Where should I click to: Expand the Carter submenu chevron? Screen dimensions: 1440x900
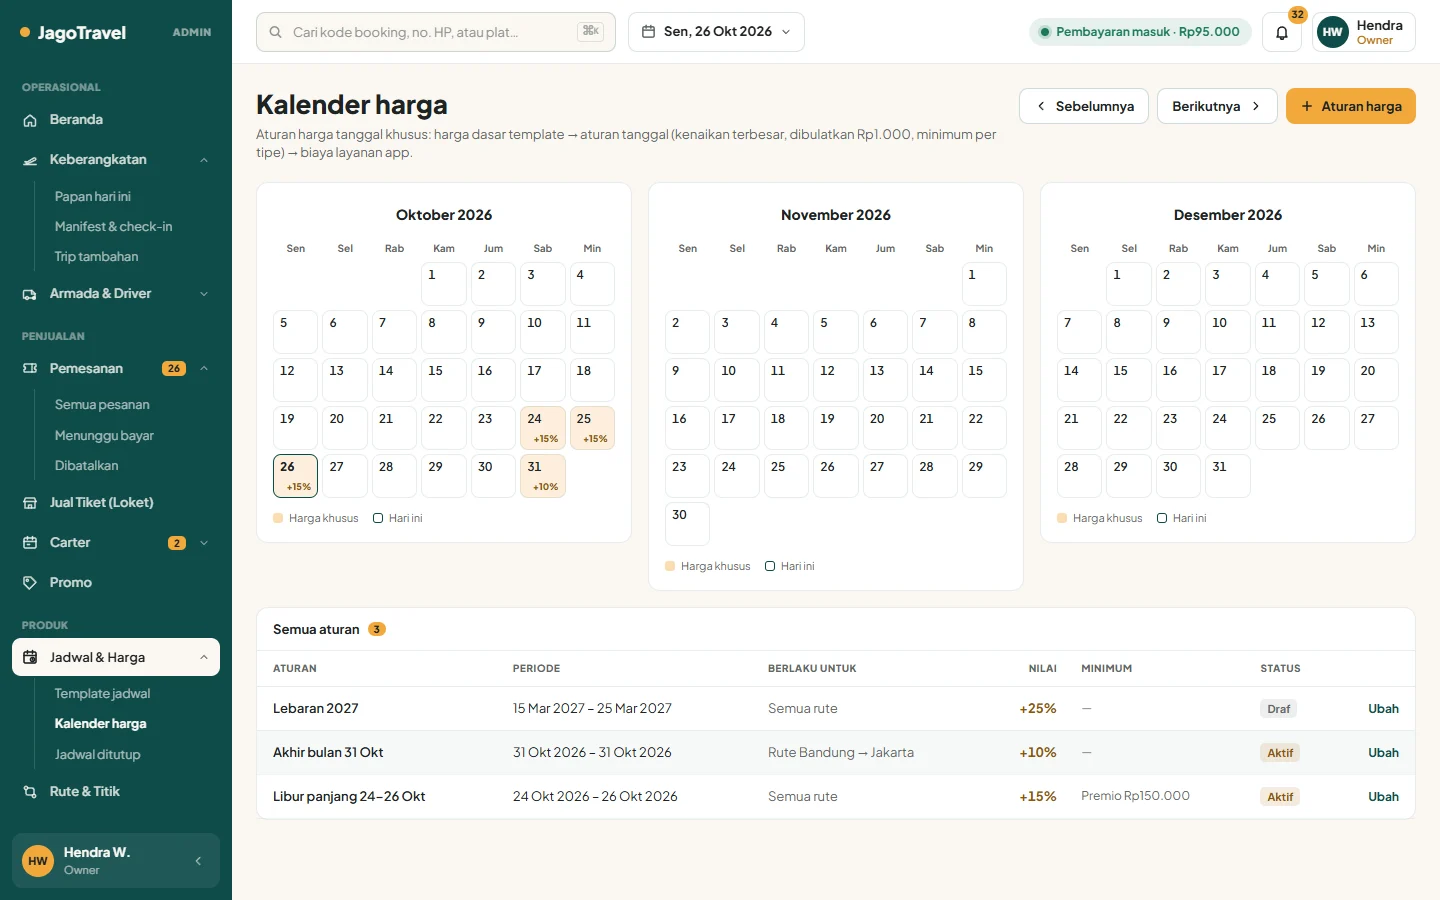click(x=204, y=543)
